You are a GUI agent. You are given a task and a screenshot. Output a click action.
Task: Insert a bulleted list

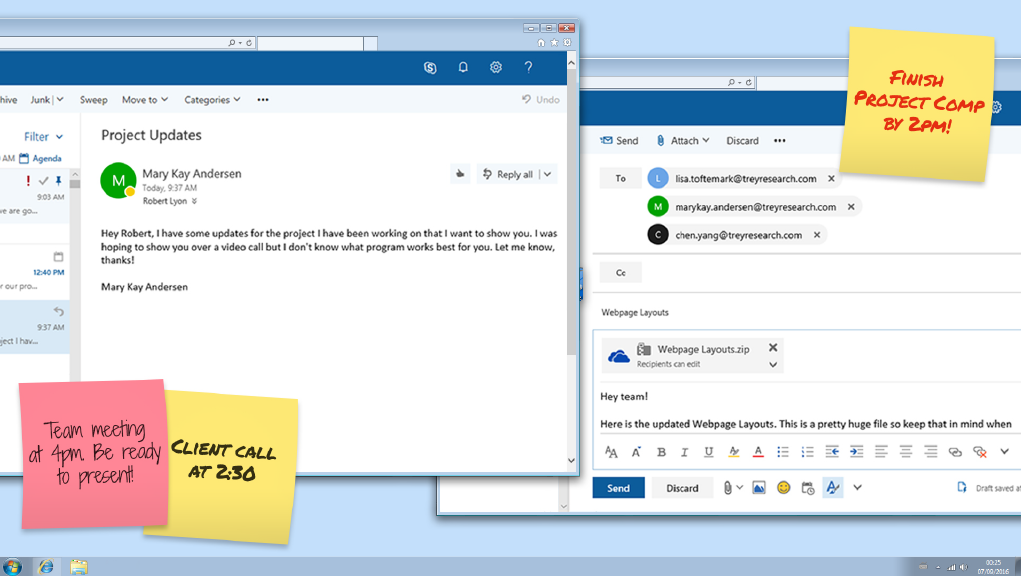(x=783, y=452)
